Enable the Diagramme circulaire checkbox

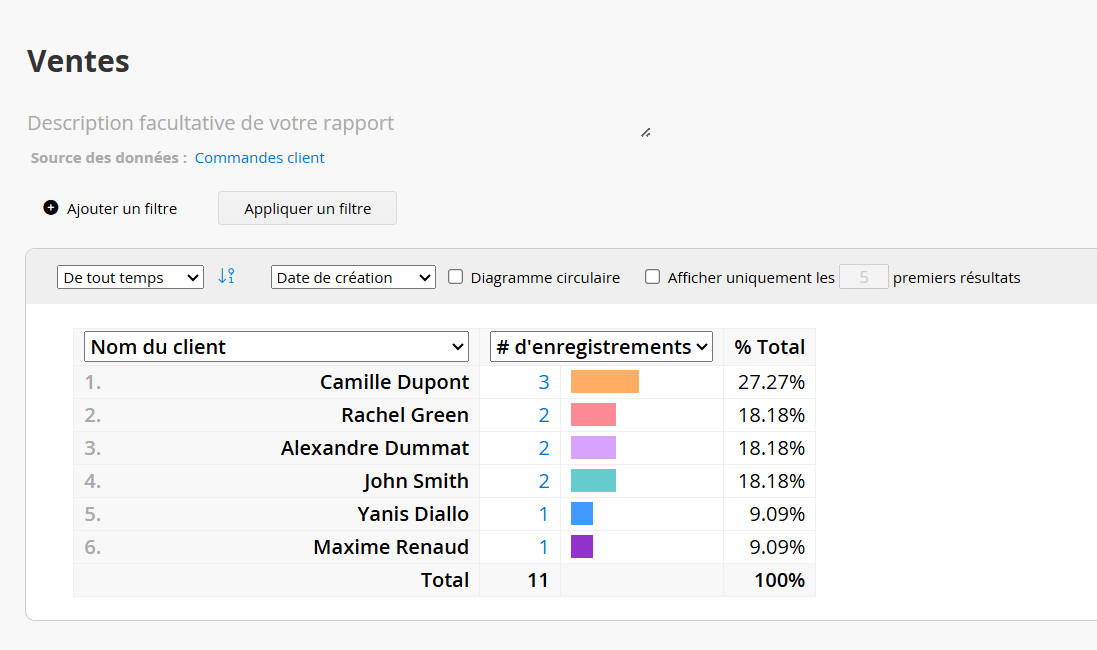[x=455, y=277]
